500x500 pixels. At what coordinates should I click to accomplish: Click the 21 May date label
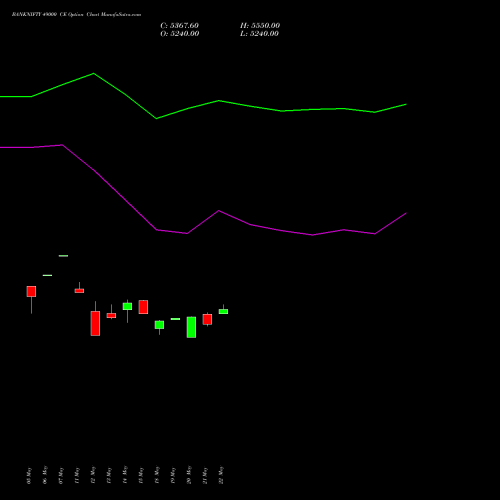coord(205,475)
